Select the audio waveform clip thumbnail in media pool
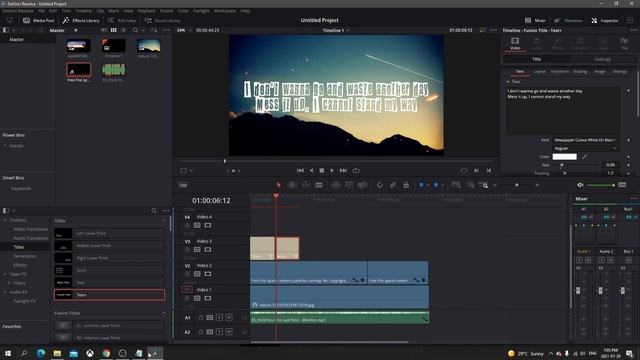The width and height of the screenshot is (640, 360). 113,70
